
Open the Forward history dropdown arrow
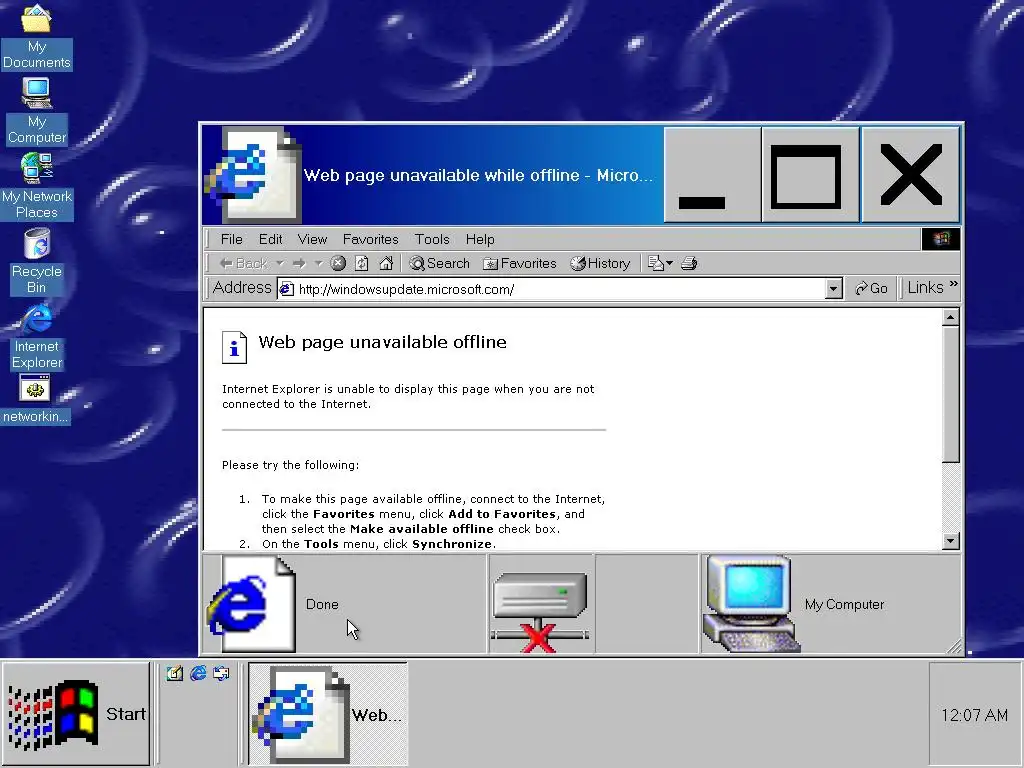click(x=318, y=263)
